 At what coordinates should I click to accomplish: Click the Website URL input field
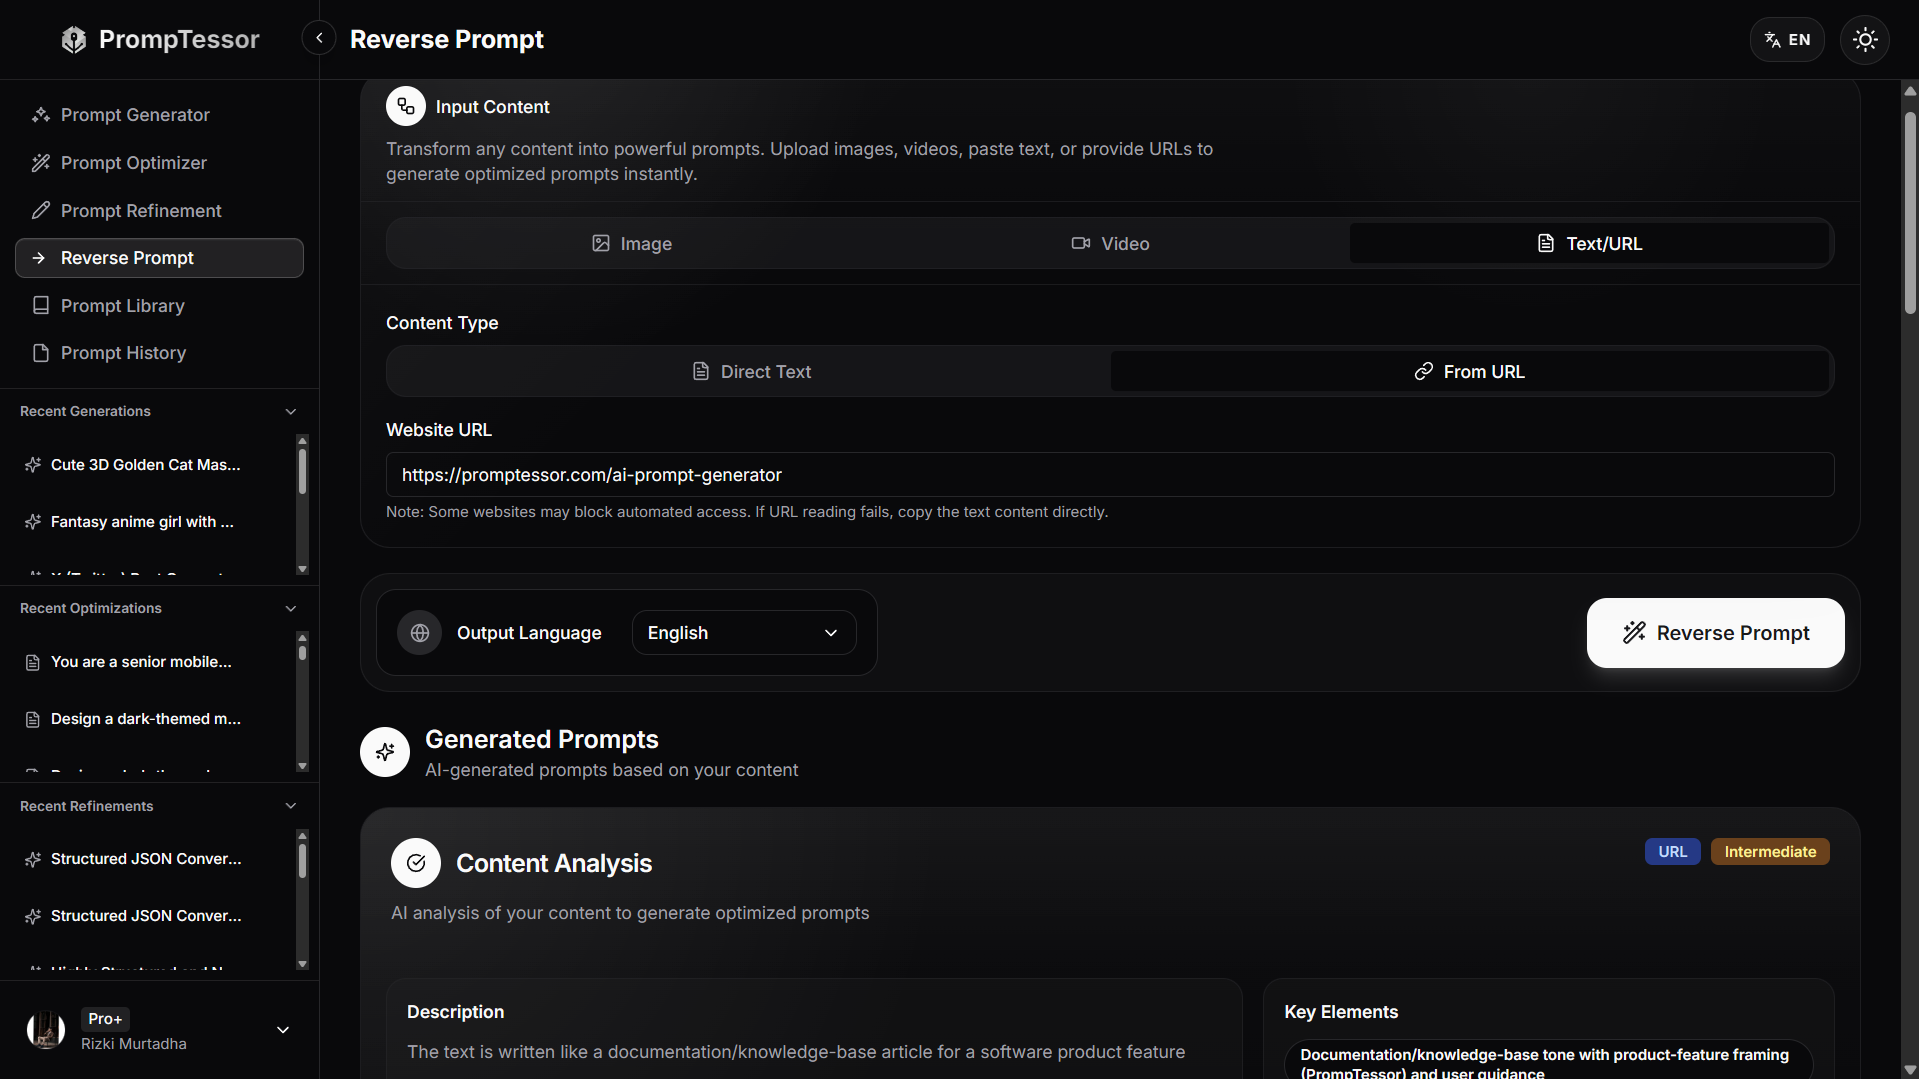coord(1110,475)
